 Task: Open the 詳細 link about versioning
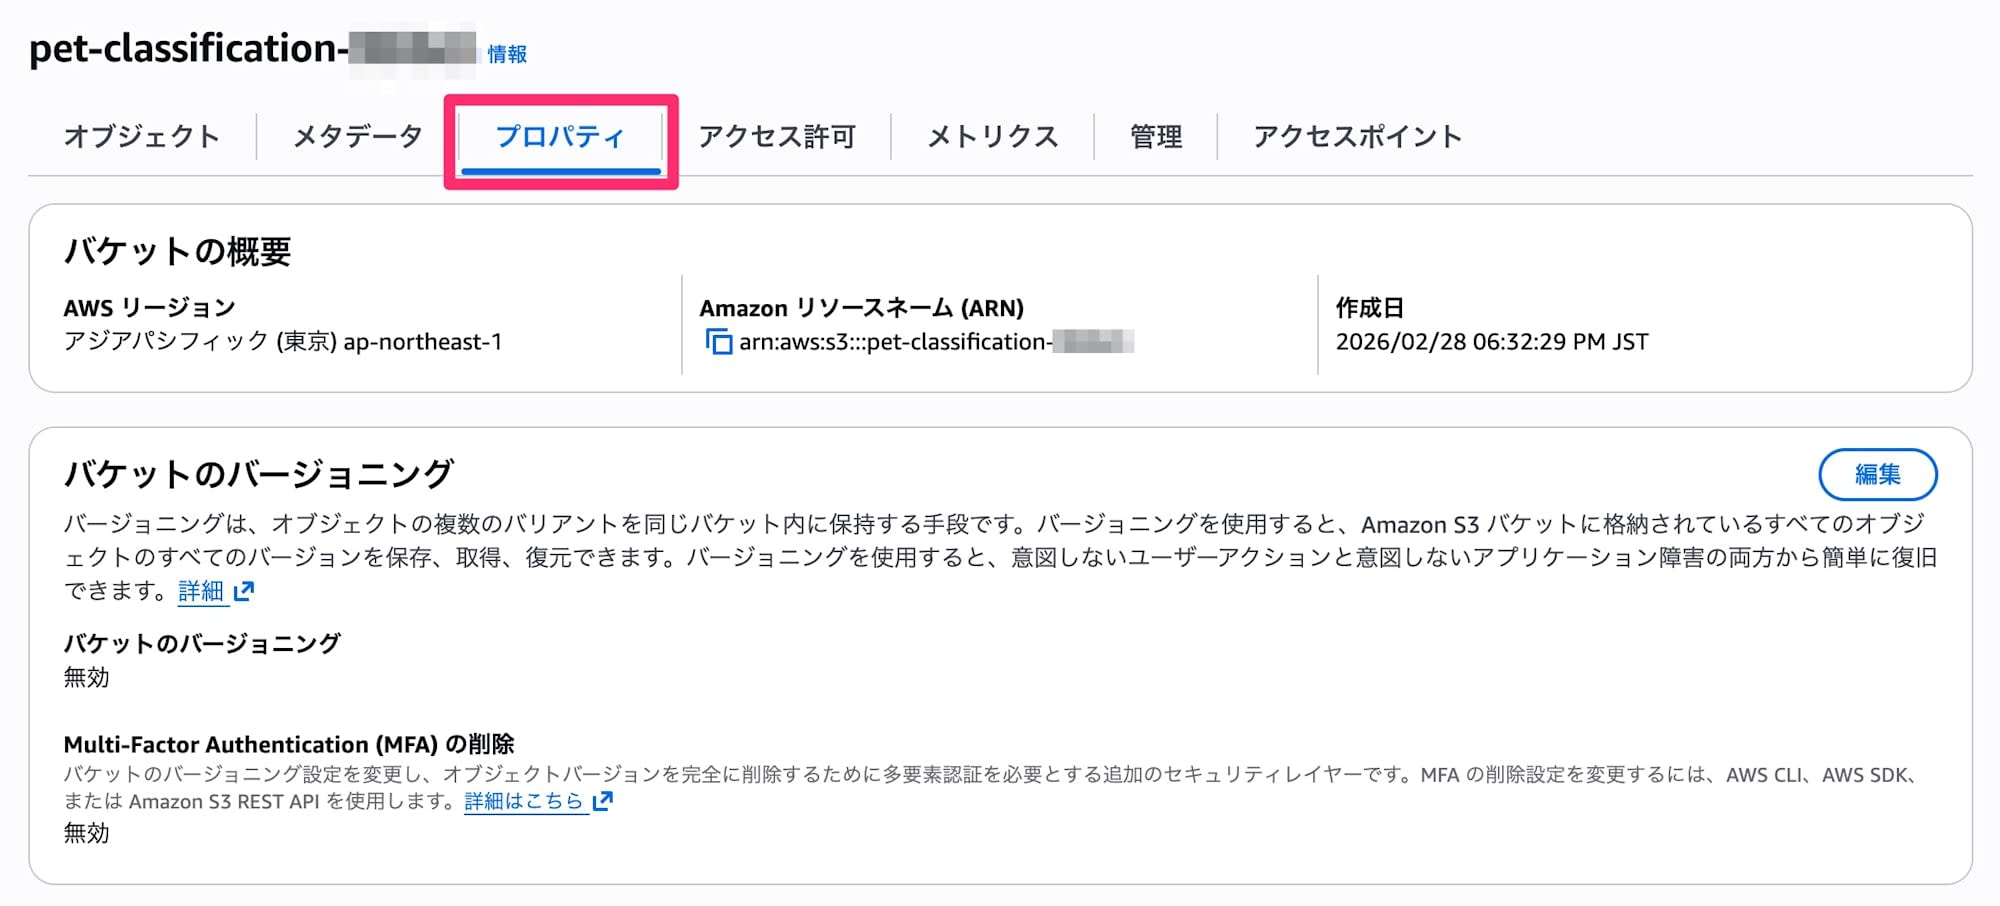click(201, 591)
